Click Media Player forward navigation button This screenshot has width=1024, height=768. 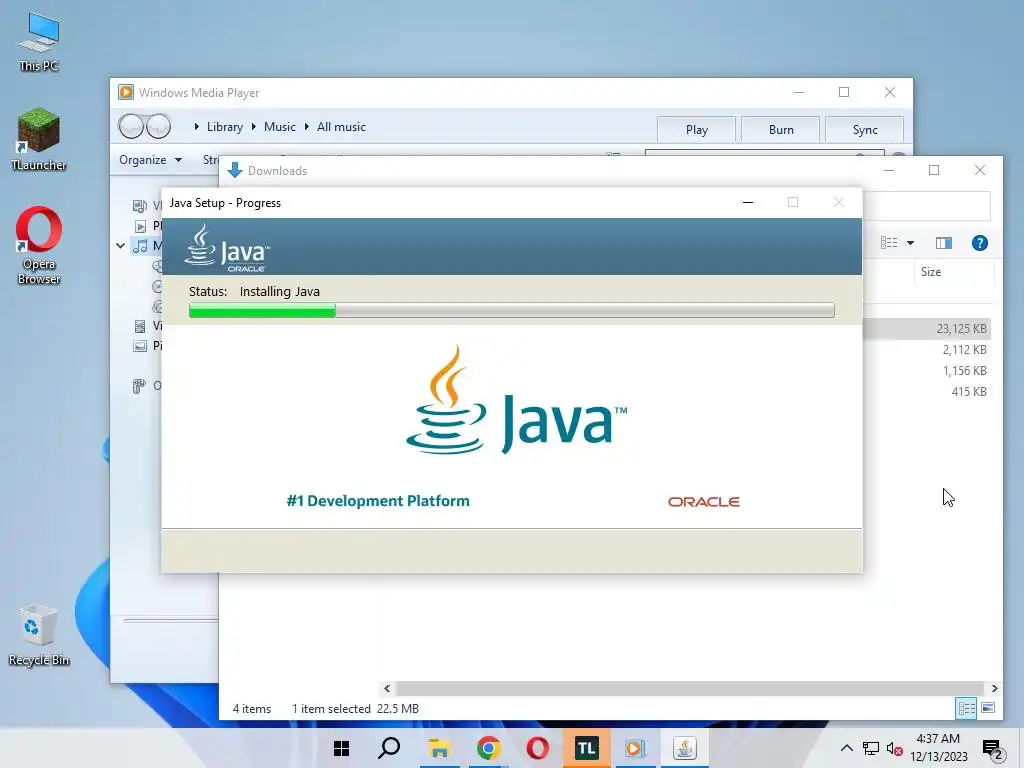(x=158, y=126)
